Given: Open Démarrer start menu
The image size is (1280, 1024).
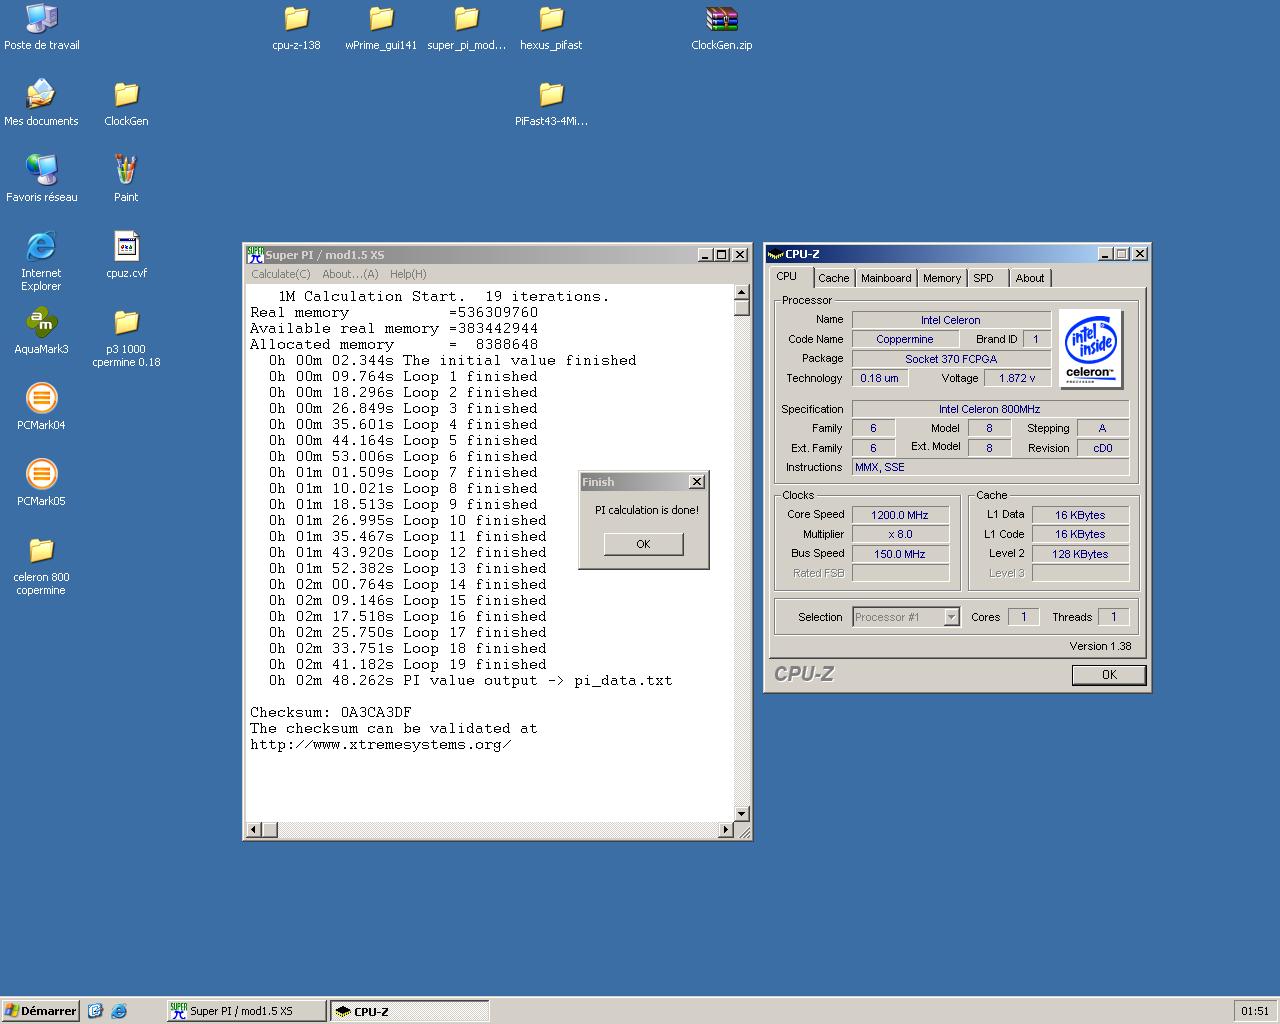Looking at the screenshot, I should [x=40, y=1011].
